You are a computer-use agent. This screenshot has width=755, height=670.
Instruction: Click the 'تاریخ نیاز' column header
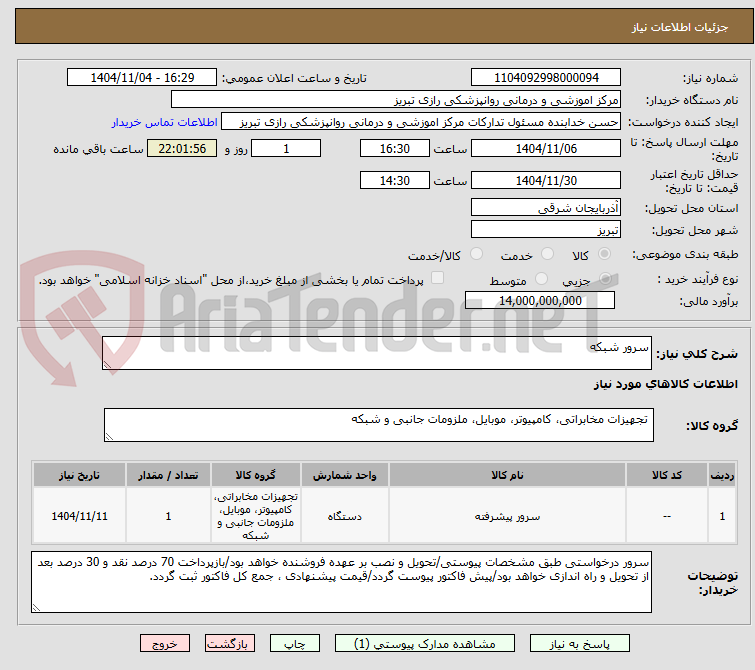[79, 475]
